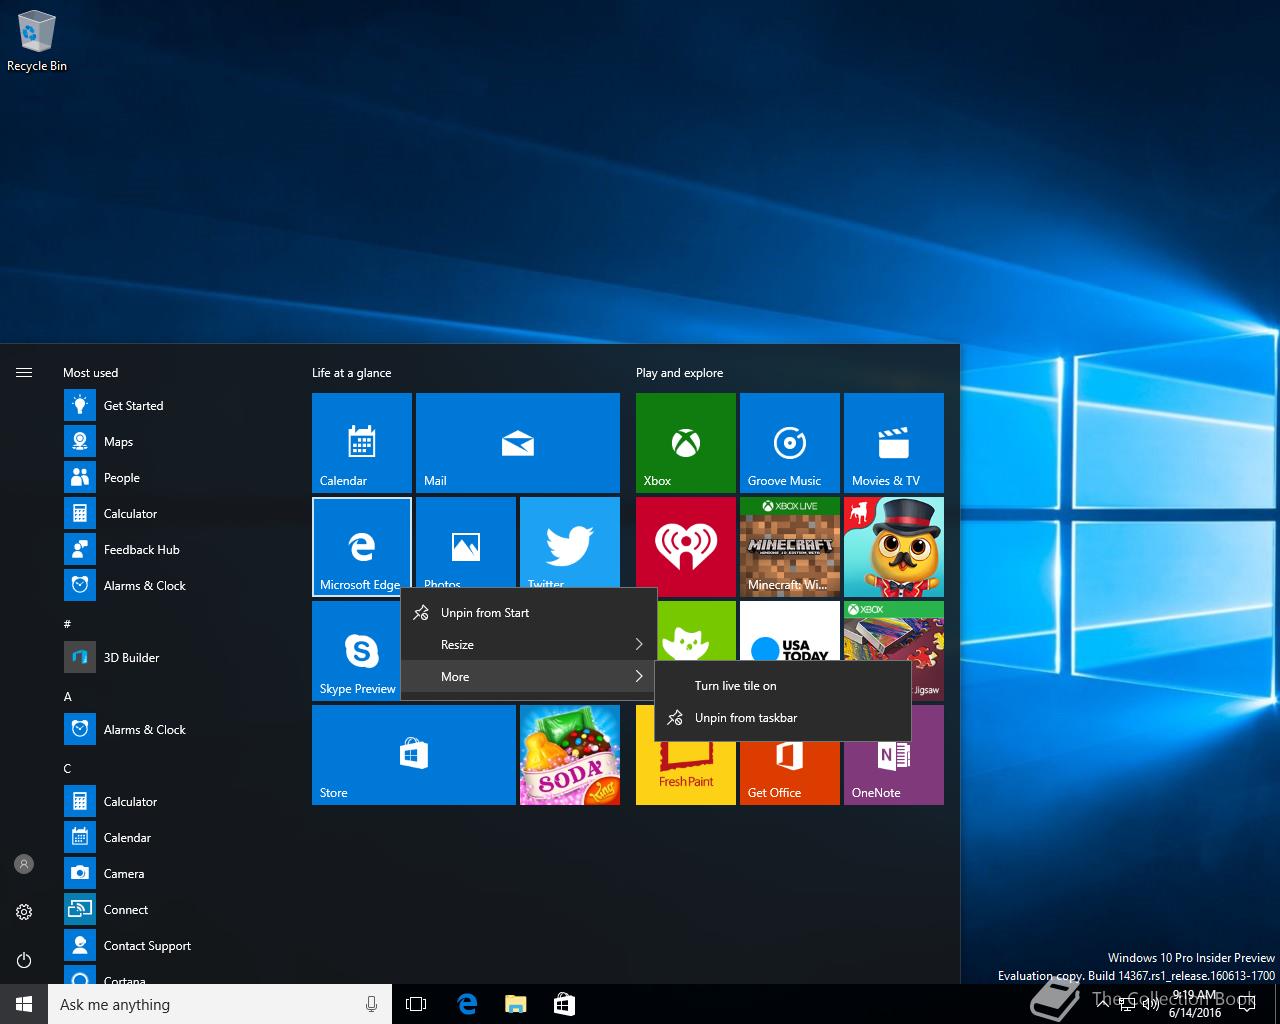Open Alarms & Clock under letter A
1280x1024 pixels.
(x=180, y=729)
